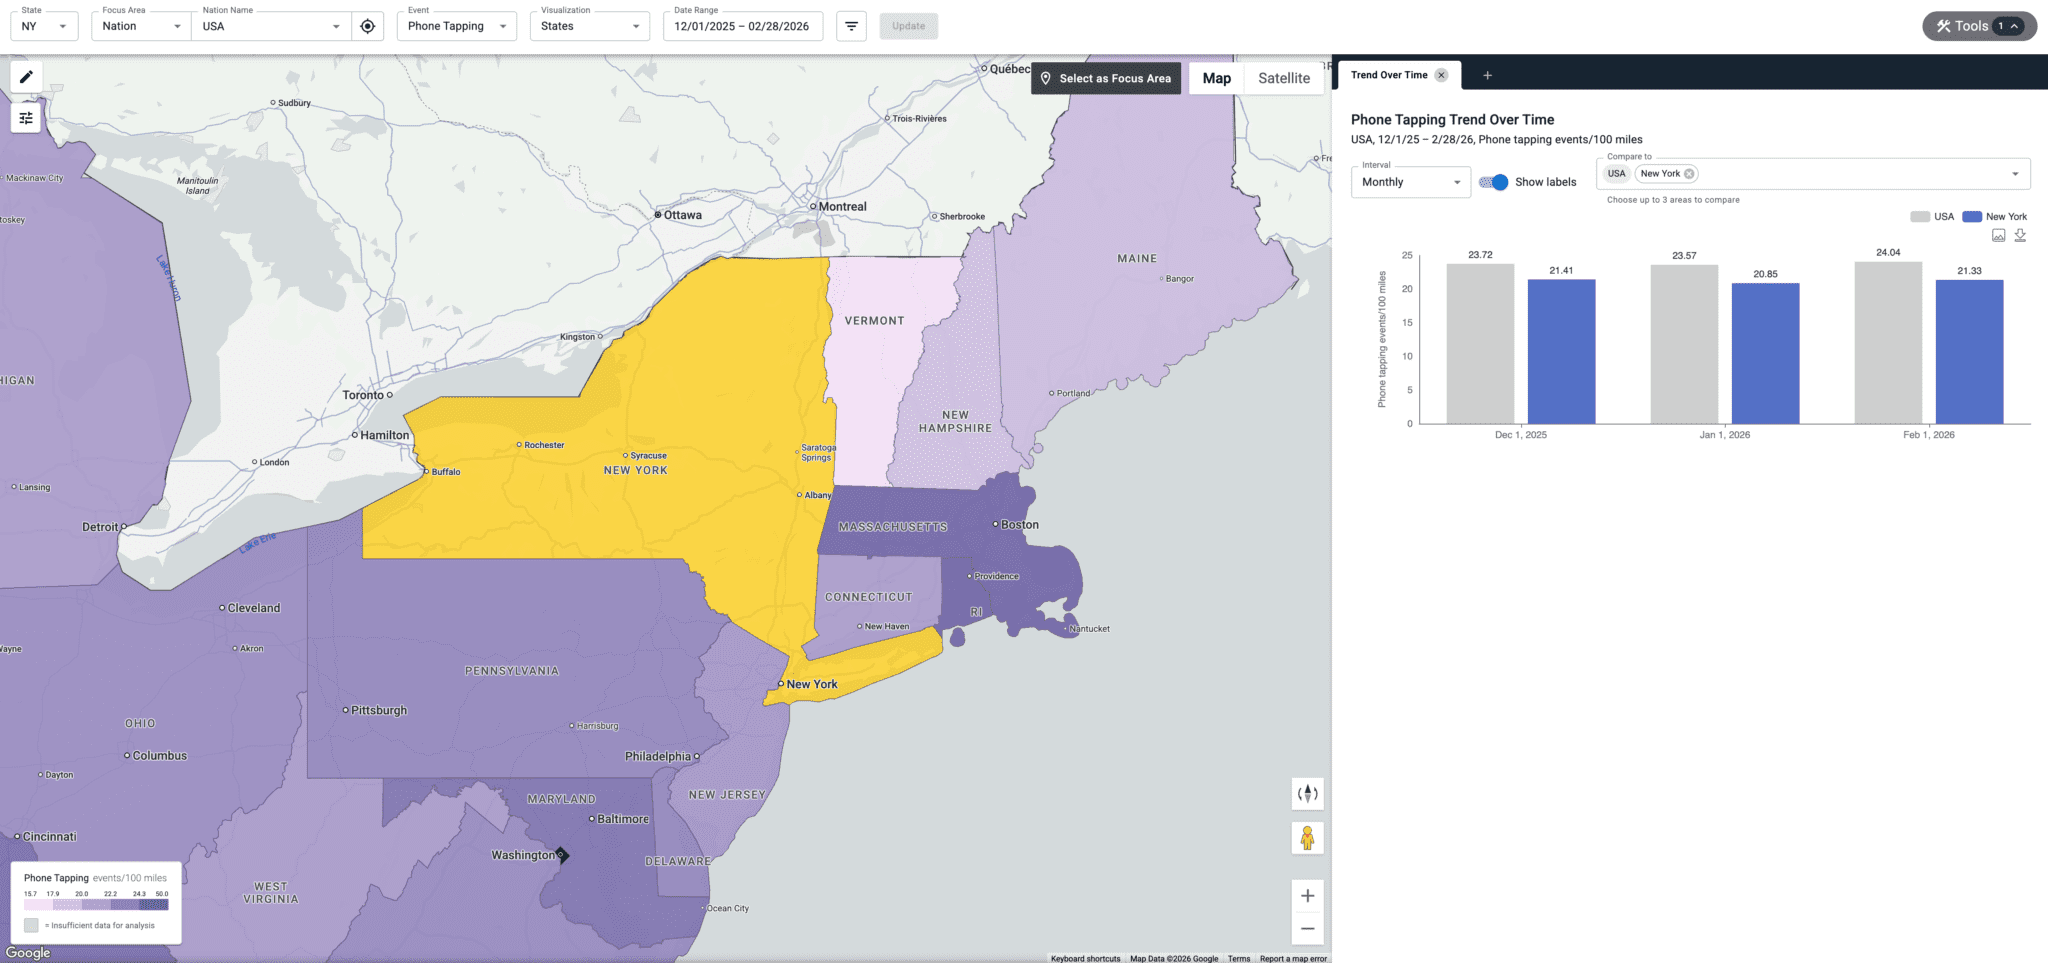This screenshot has height=963, width=2048.
Task: Select the pencil draw tool on map
Action: (26, 77)
